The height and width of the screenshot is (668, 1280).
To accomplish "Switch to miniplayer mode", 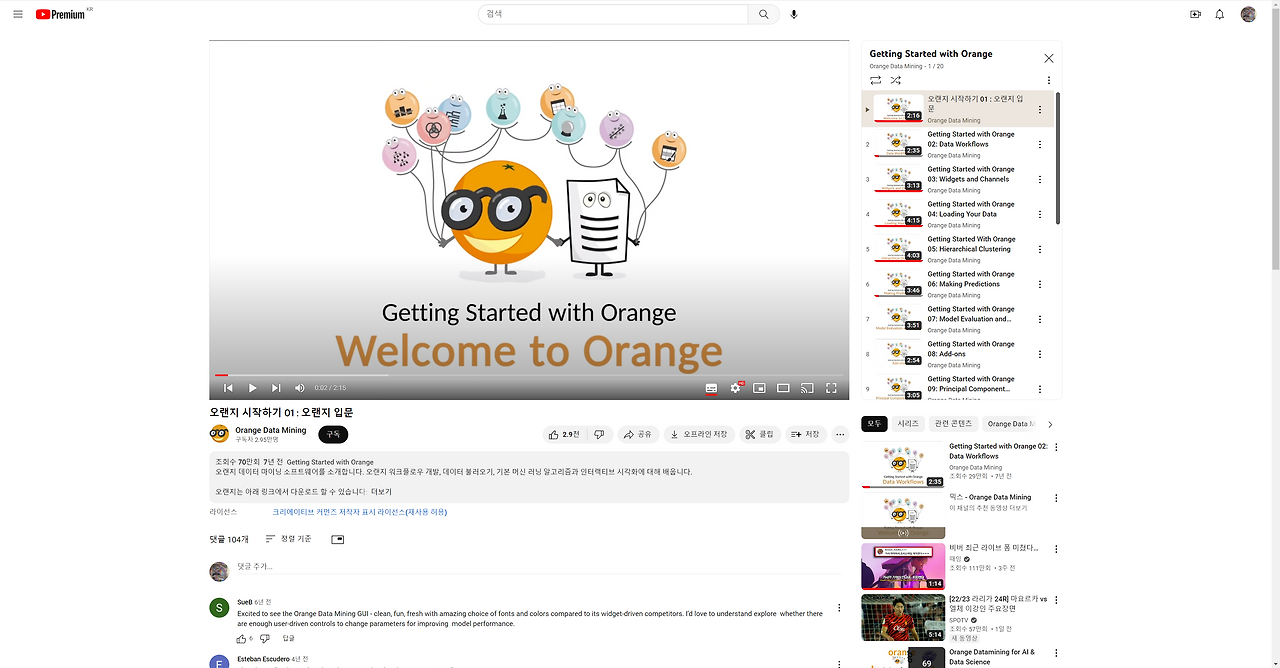I will coord(759,387).
